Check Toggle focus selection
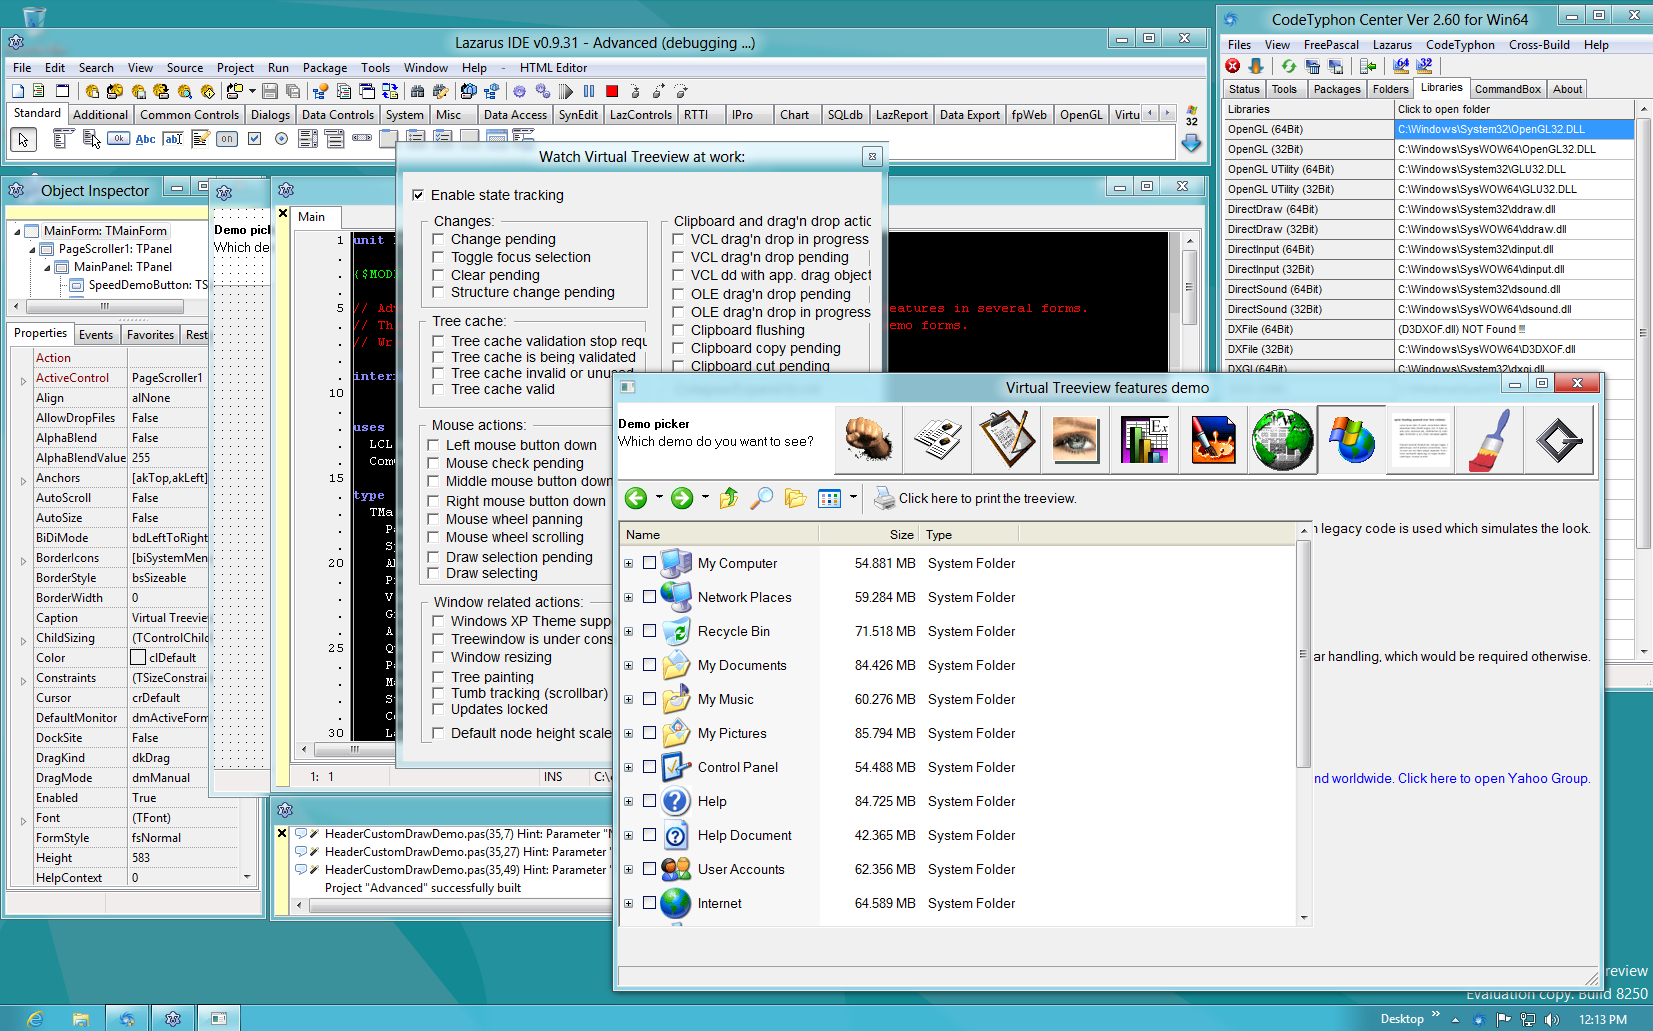 click(438, 257)
